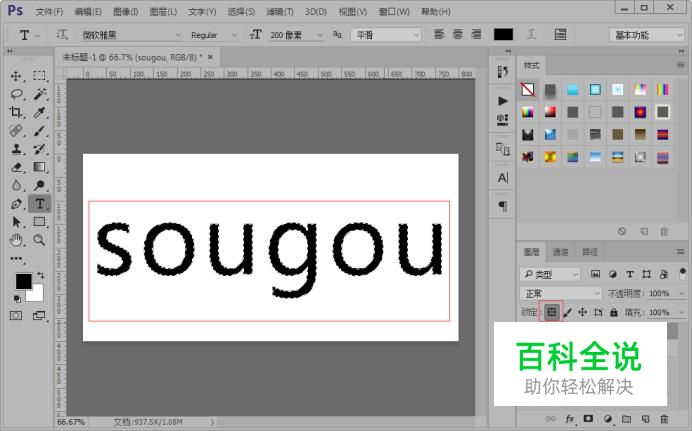Open the font size dropdown 200 像素
The height and width of the screenshot is (431, 692).
[x=296, y=35]
